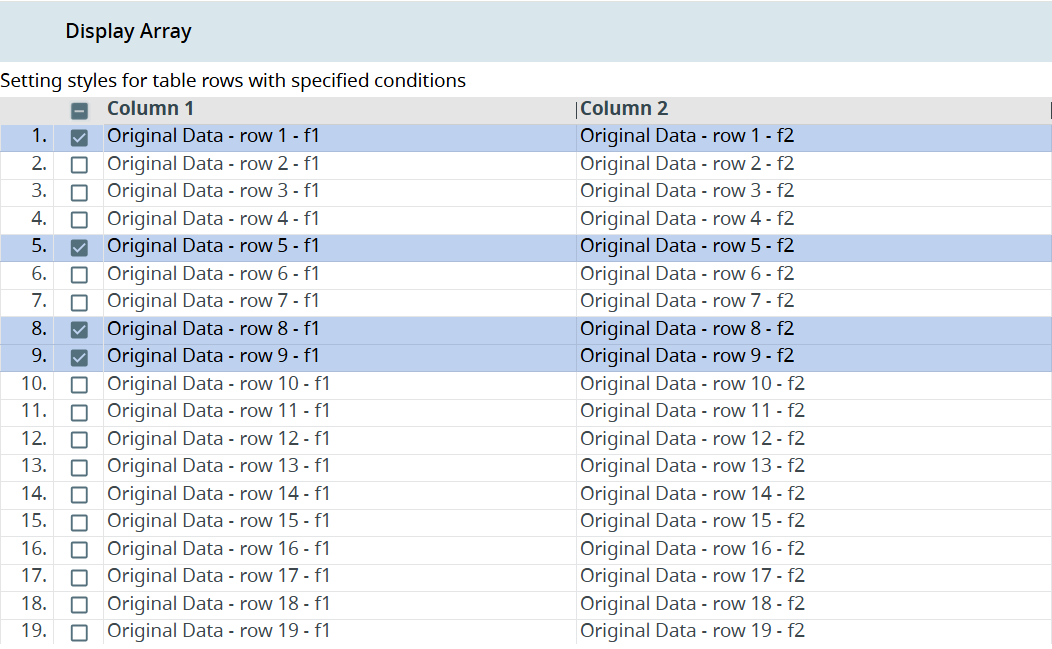Click the divider between Column 1 and Column 2 headers
Image resolution: width=1052 pixels, height=649 pixels.
click(x=577, y=109)
